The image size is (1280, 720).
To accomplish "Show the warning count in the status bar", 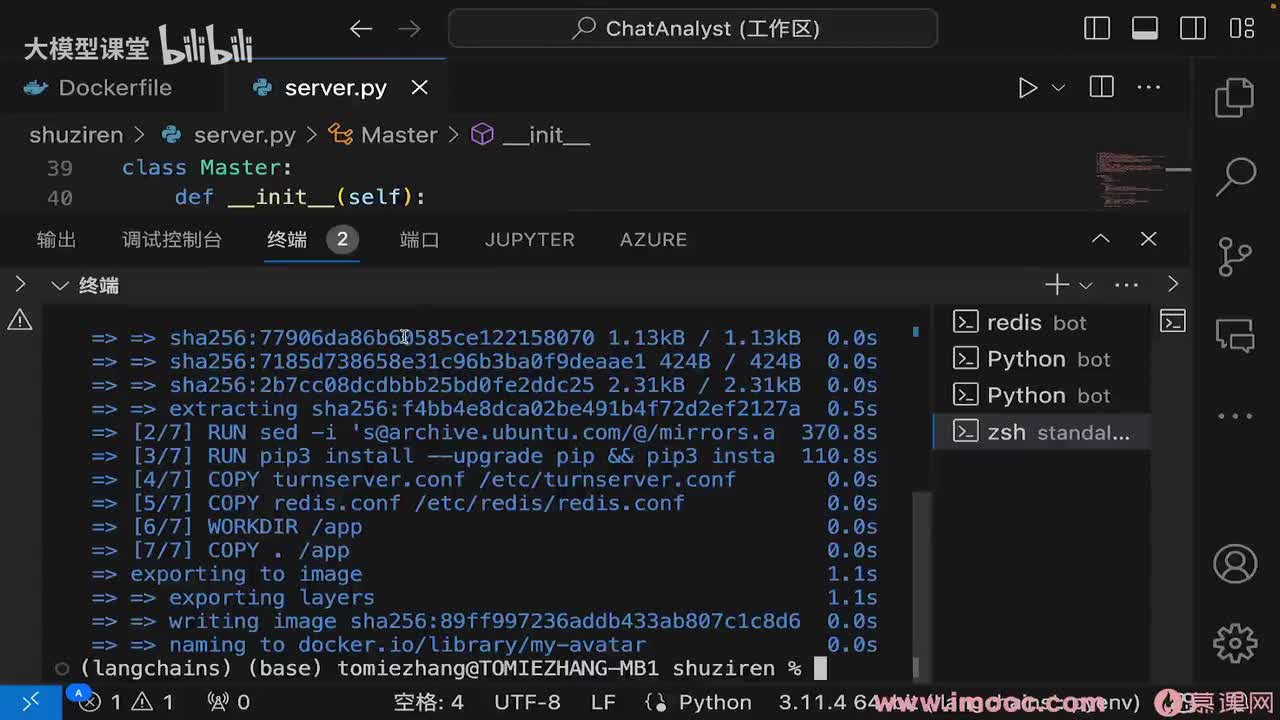I will click(x=153, y=702).
